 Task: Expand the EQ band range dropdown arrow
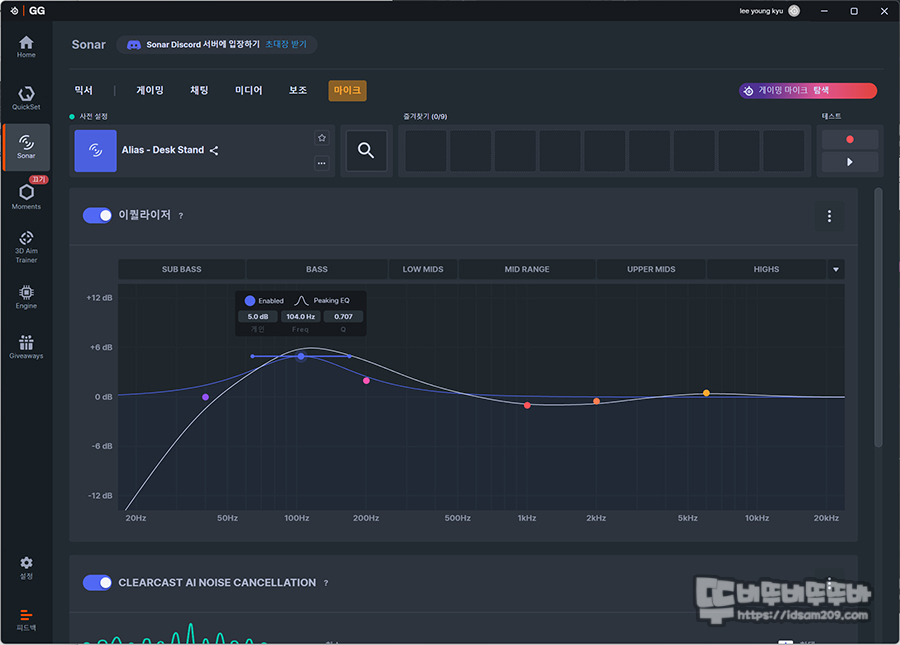click(836, 269)
